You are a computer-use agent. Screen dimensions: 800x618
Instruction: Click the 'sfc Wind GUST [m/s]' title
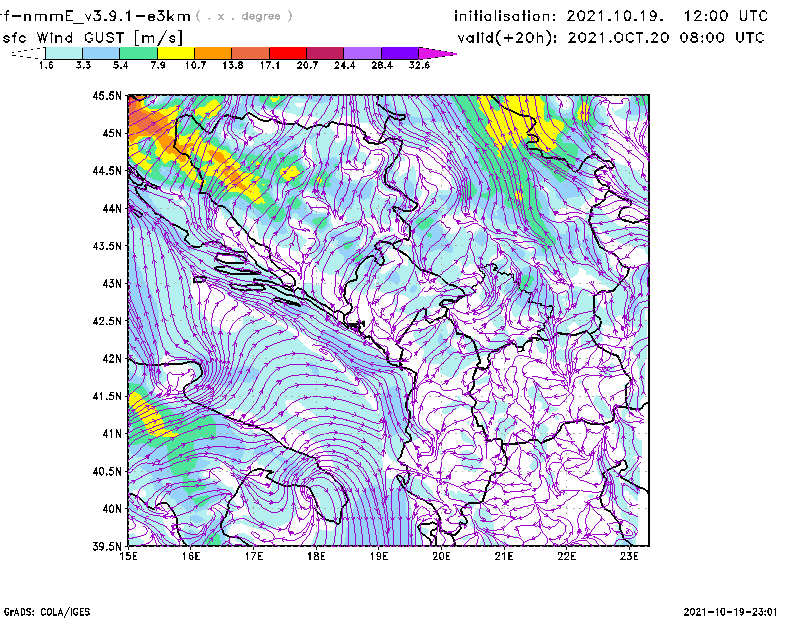coord(93,38)
